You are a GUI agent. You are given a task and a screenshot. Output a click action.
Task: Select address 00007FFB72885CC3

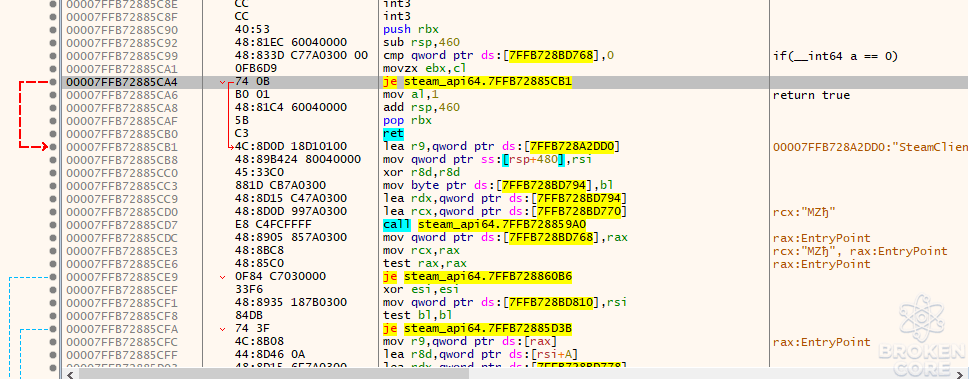[122, 185]
